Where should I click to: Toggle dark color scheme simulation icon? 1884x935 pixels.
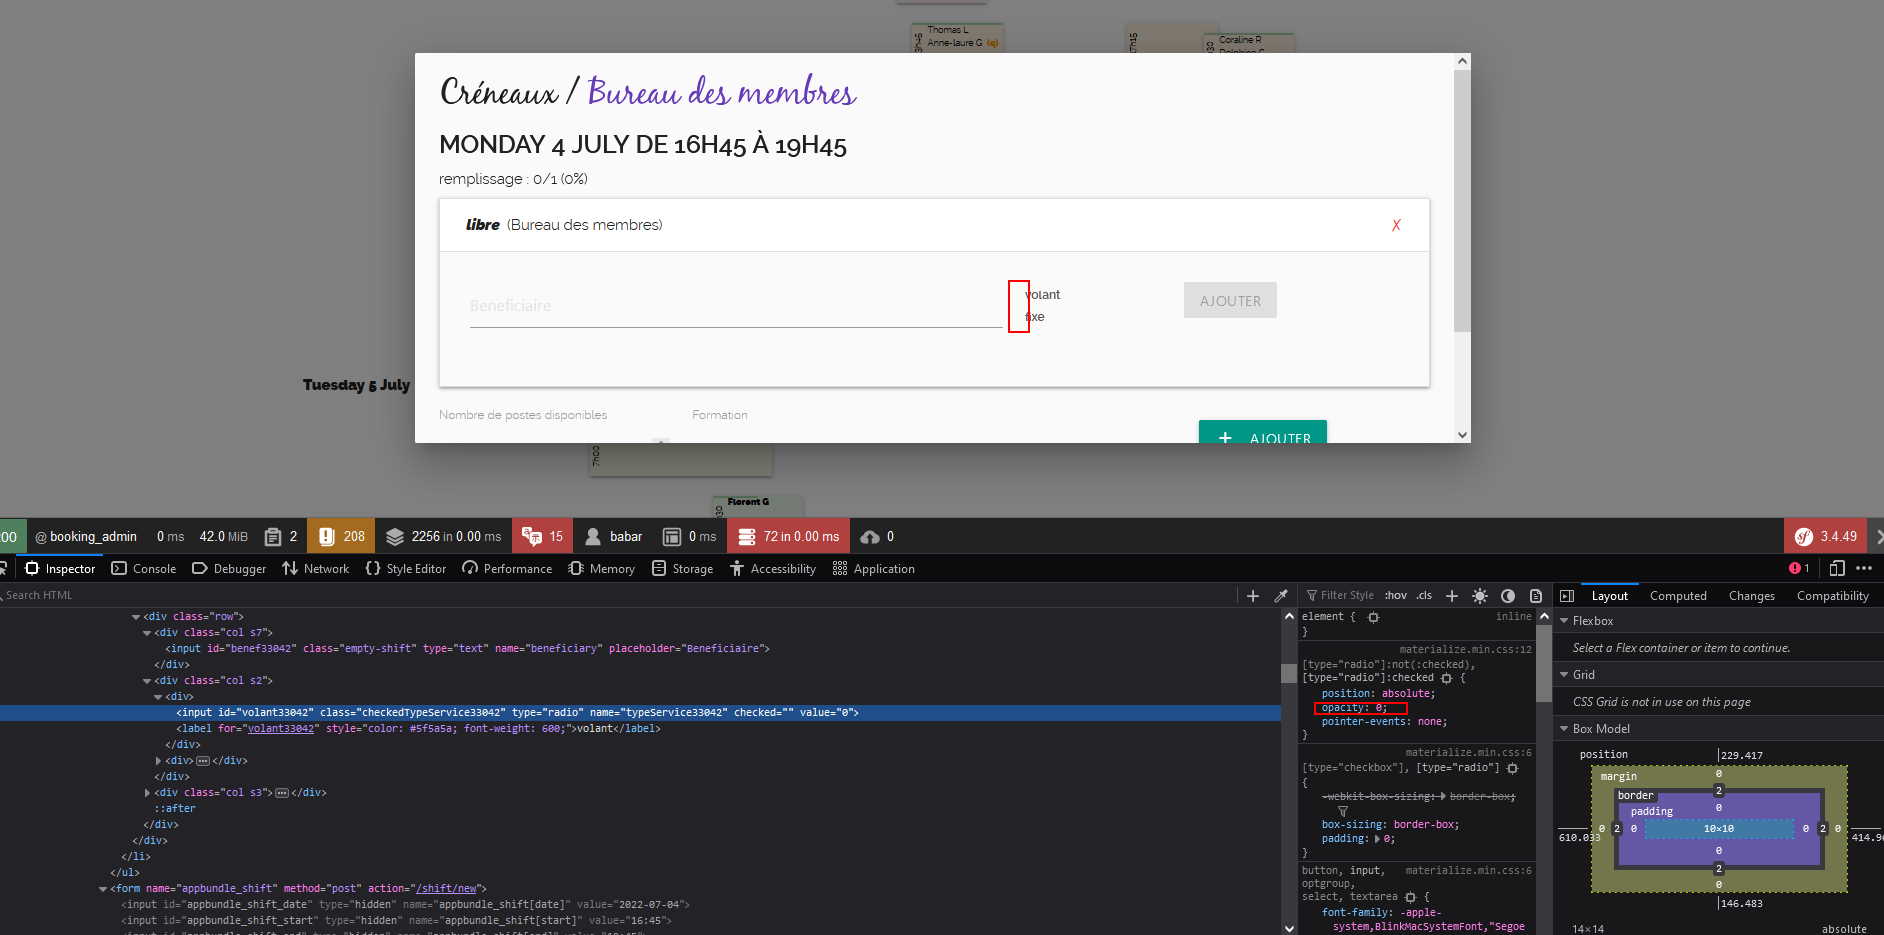pos(1508,595)
